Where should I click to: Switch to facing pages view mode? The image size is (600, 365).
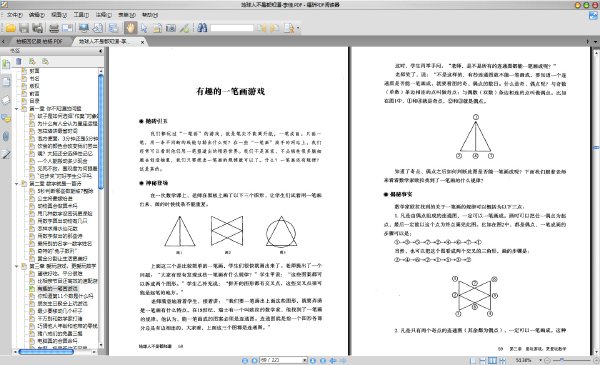coord(492,360)
